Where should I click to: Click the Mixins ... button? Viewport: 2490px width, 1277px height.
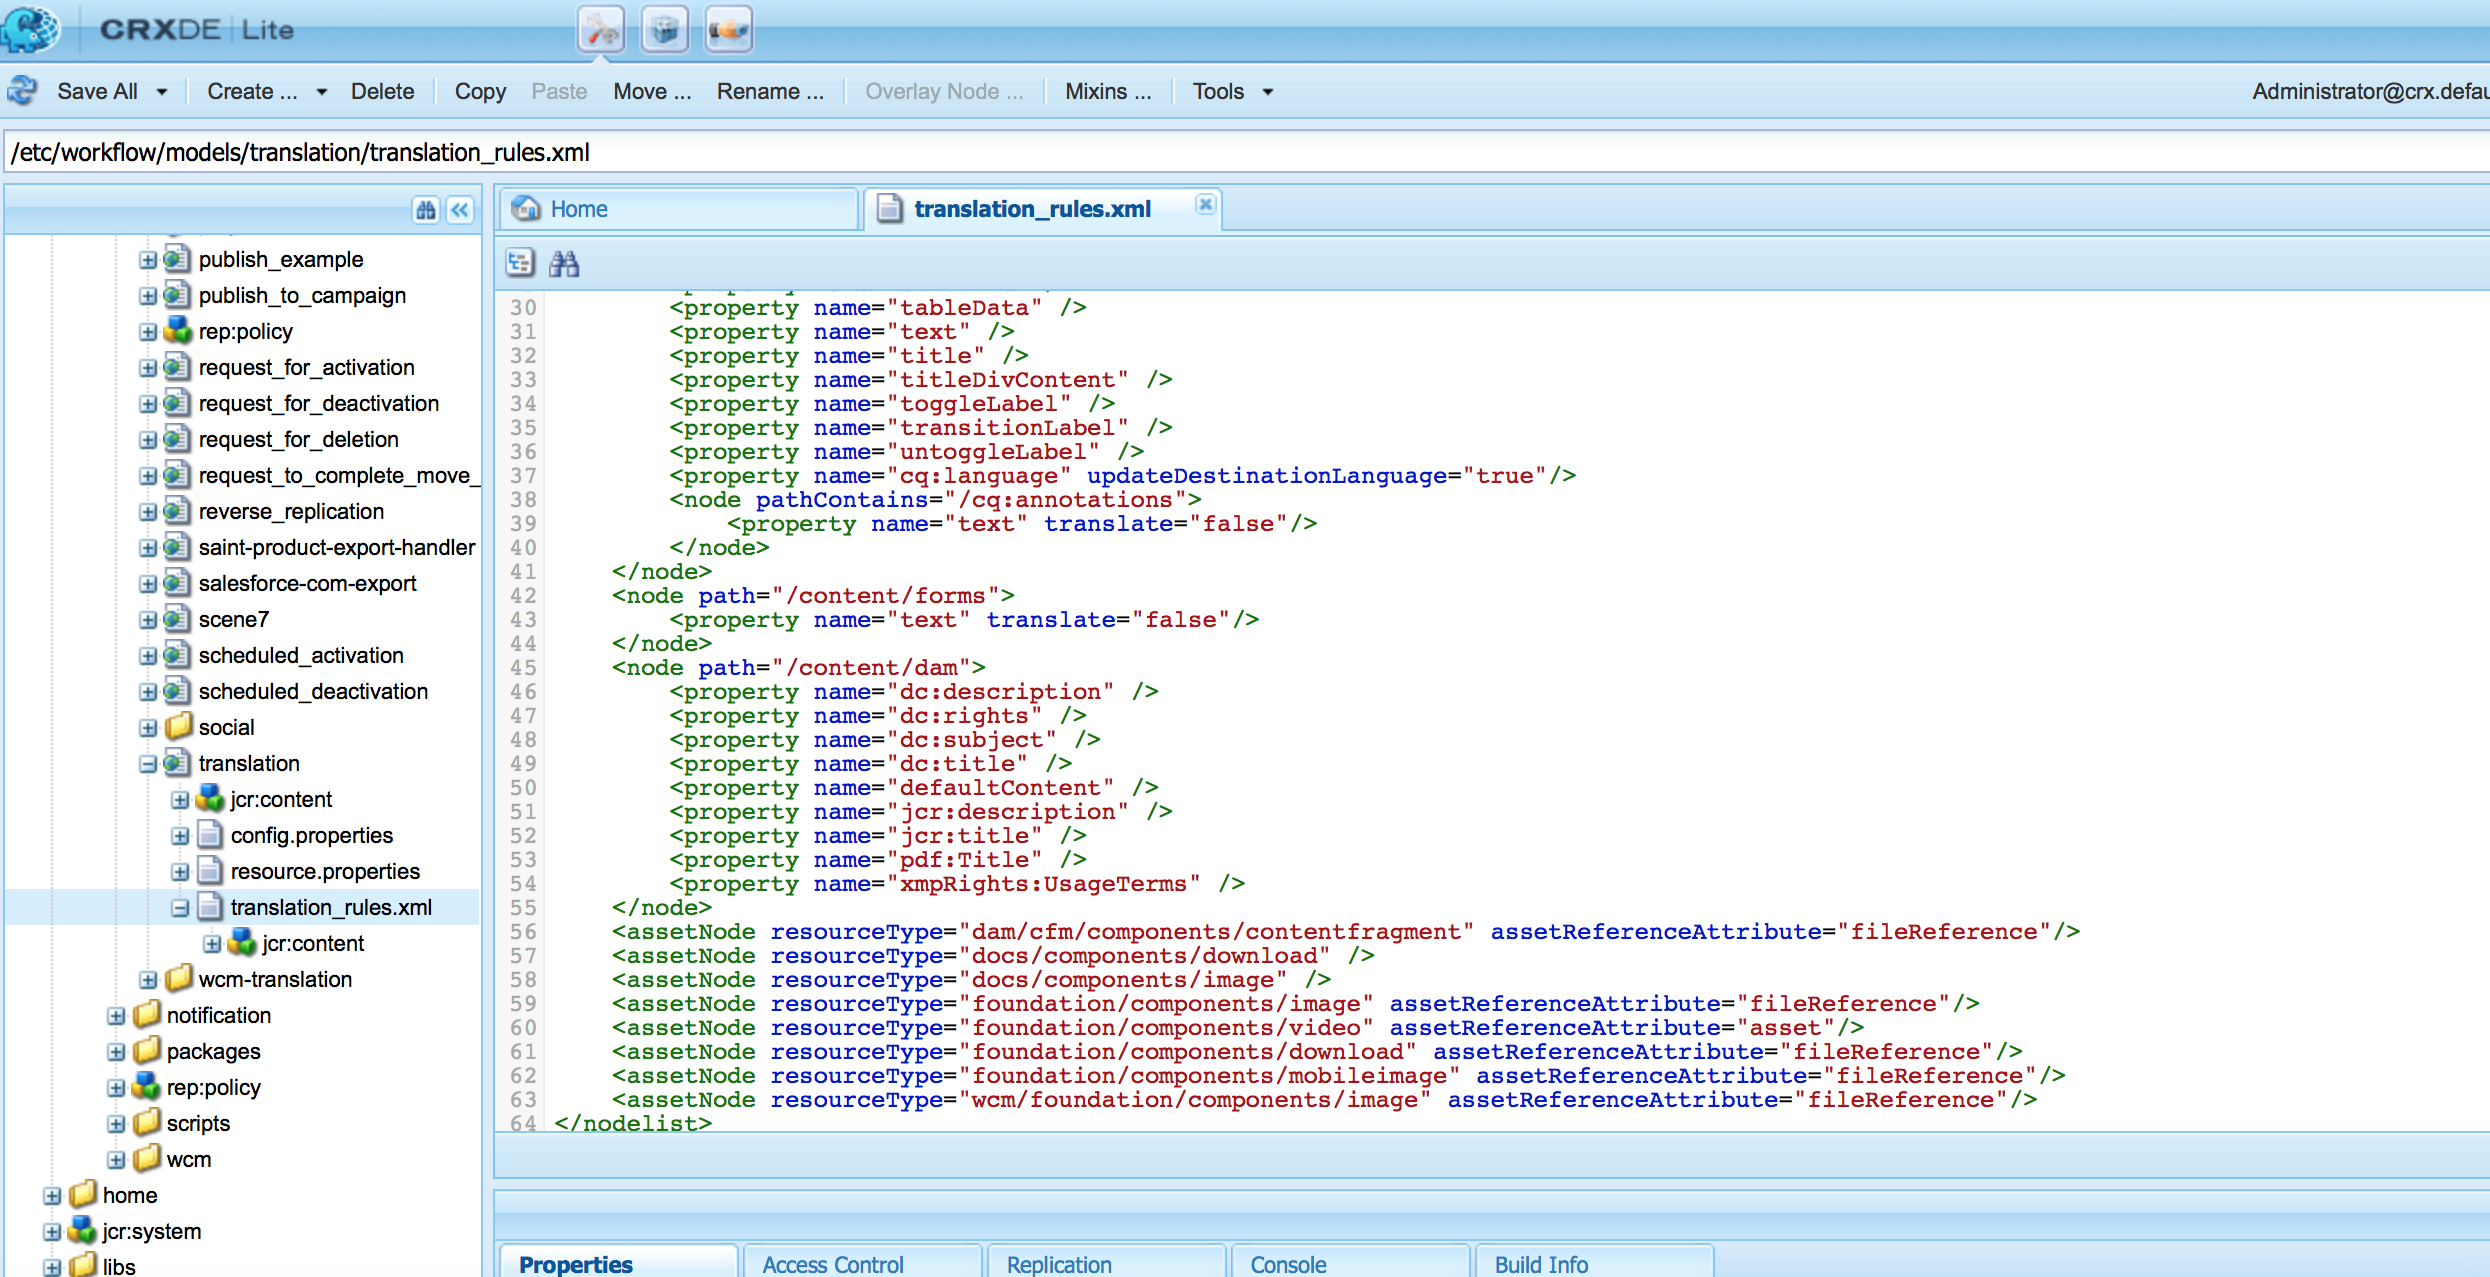(1107, 92)
